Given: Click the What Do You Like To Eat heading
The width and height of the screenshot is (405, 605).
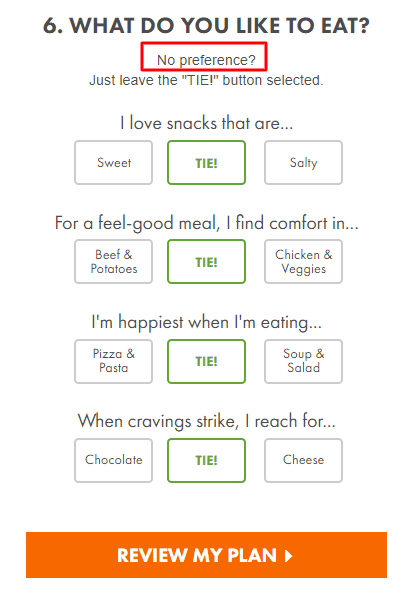Looking at the screenshot, I should tap(206, 26).
